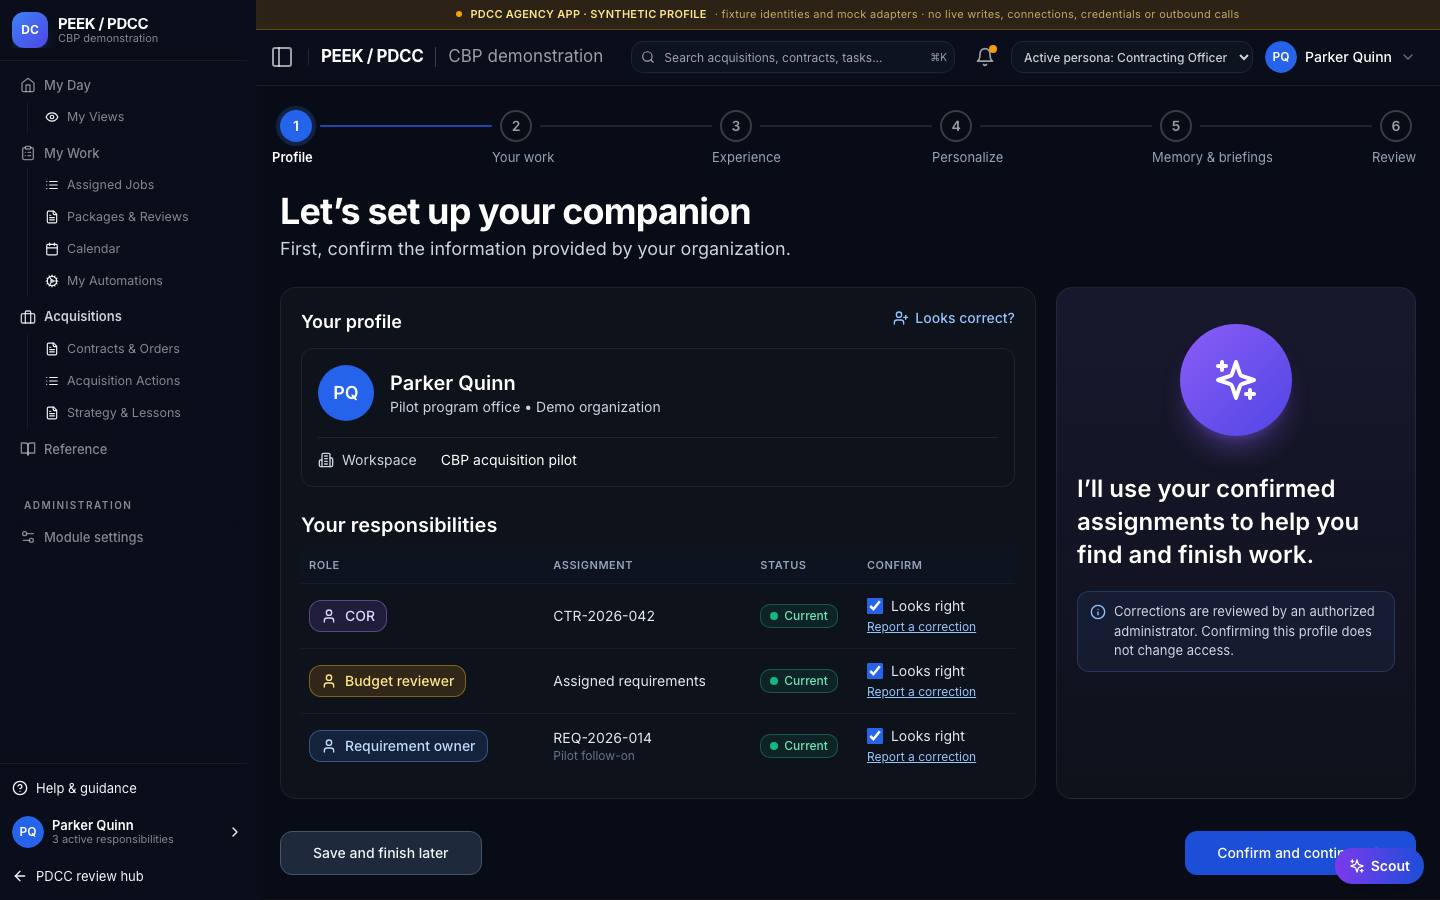Click the Assigned Jobs list icon
The width and height of the screenshot is (1440, 900).
click(x=52, y=185)
